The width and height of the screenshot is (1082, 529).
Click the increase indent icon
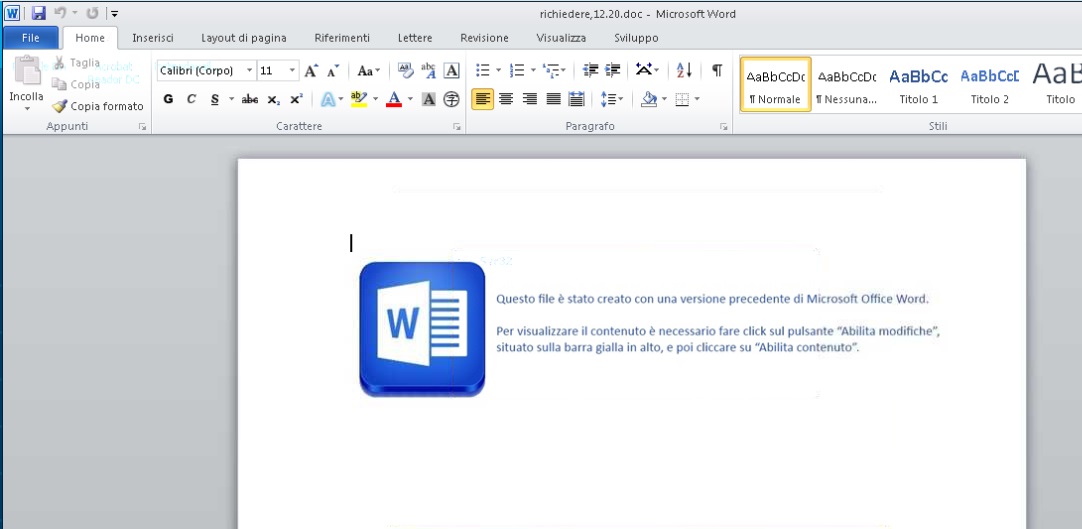(x=612, y=70)
